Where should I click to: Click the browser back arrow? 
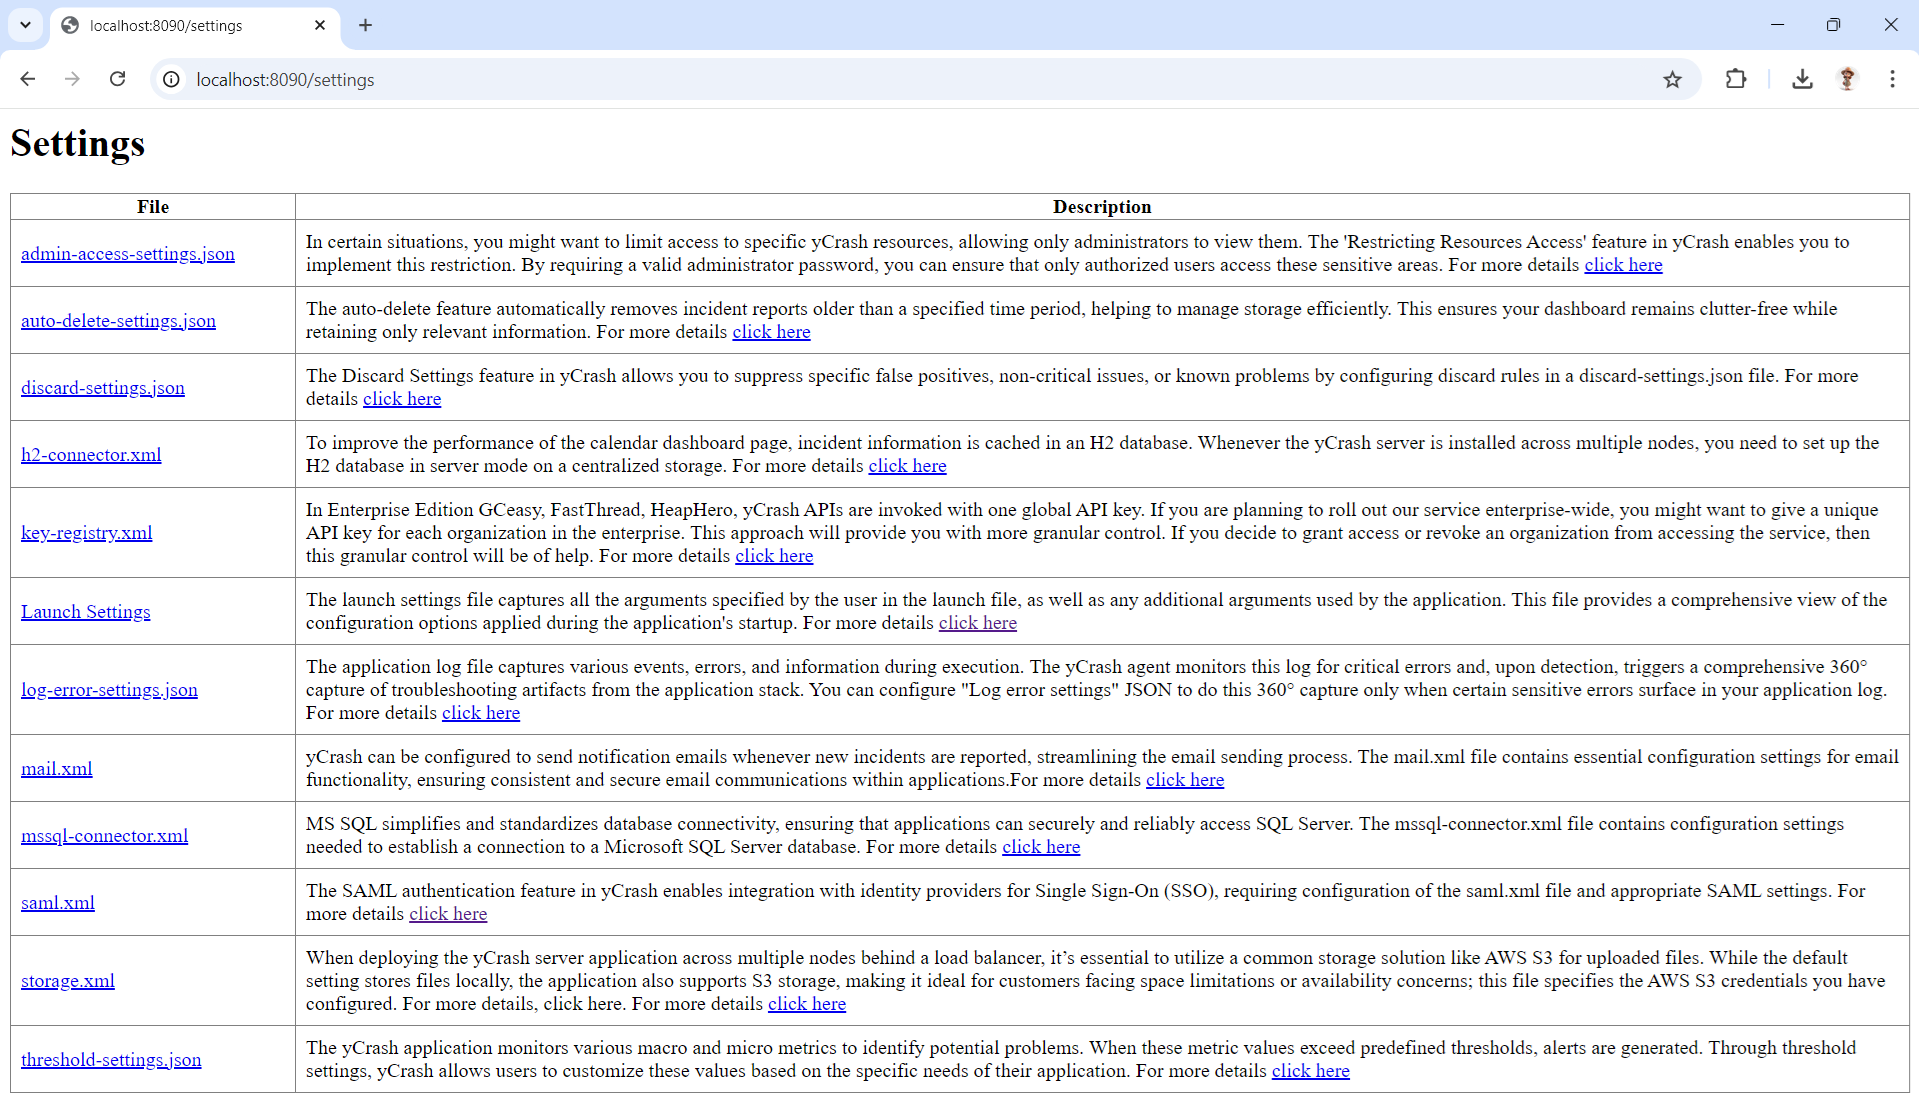(27, 79)
